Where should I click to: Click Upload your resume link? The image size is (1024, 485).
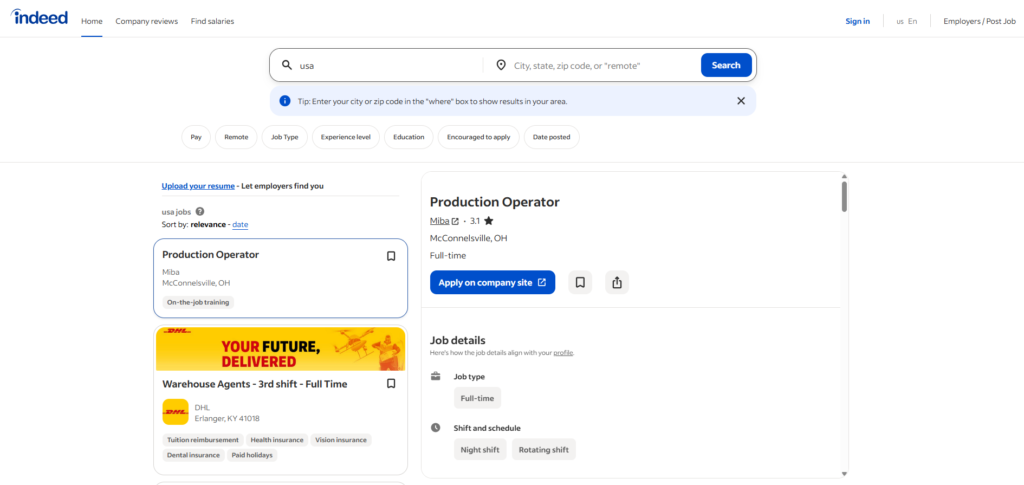(198, 186)
